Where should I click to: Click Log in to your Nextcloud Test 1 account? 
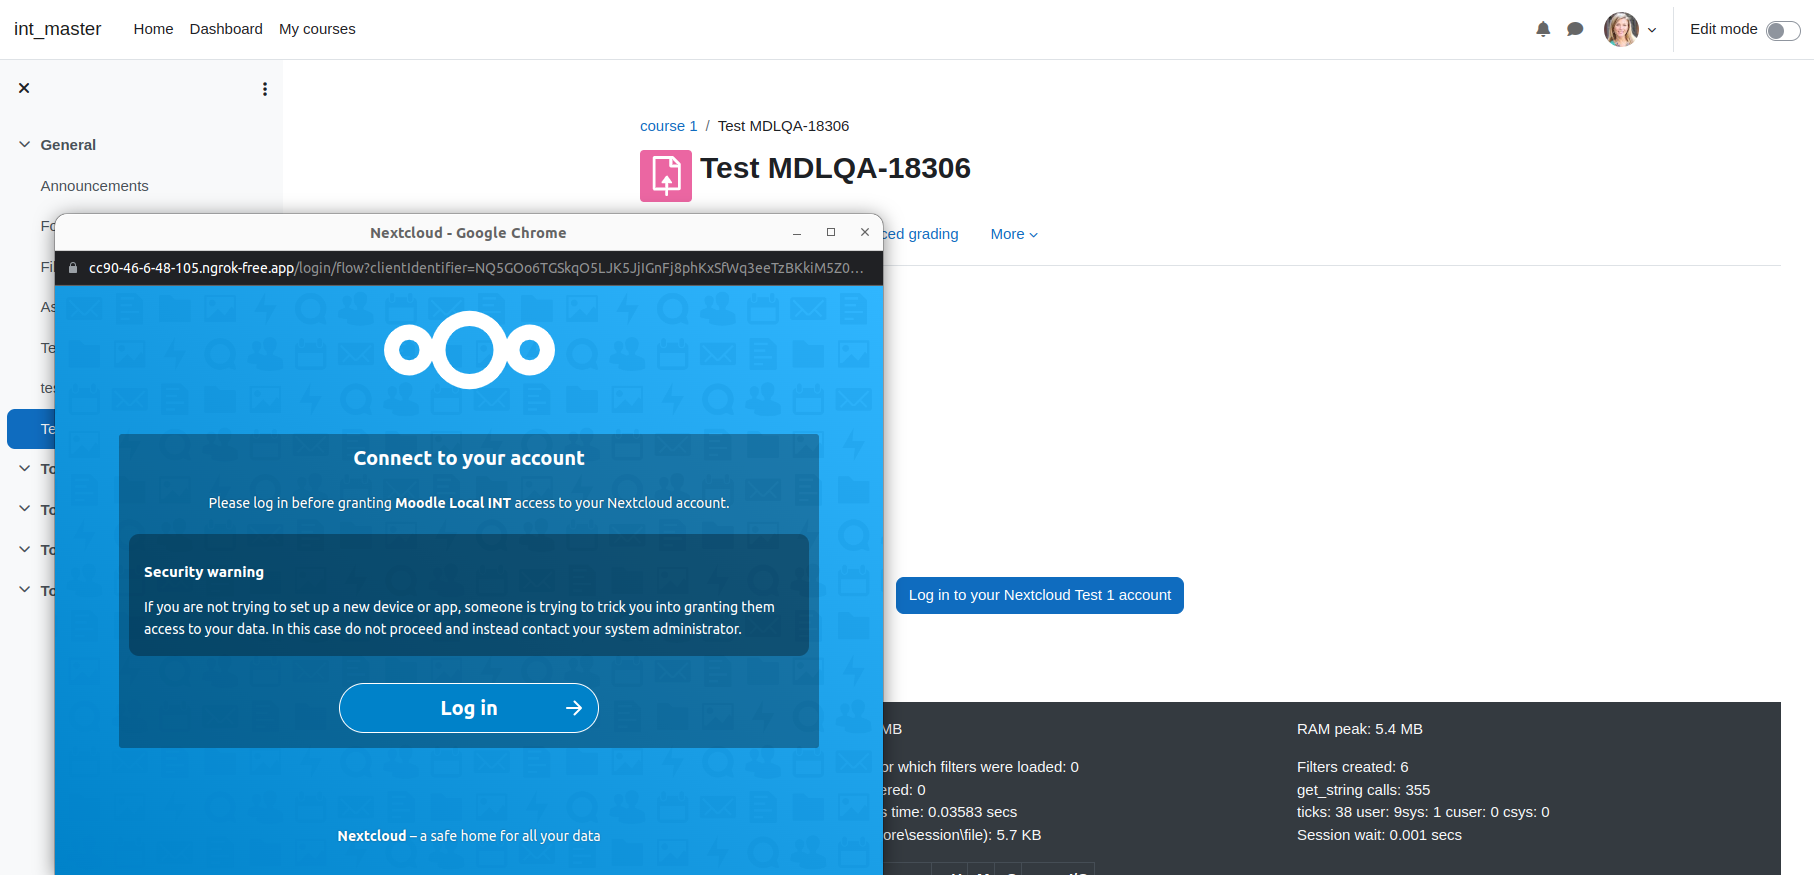(1040, 595)
